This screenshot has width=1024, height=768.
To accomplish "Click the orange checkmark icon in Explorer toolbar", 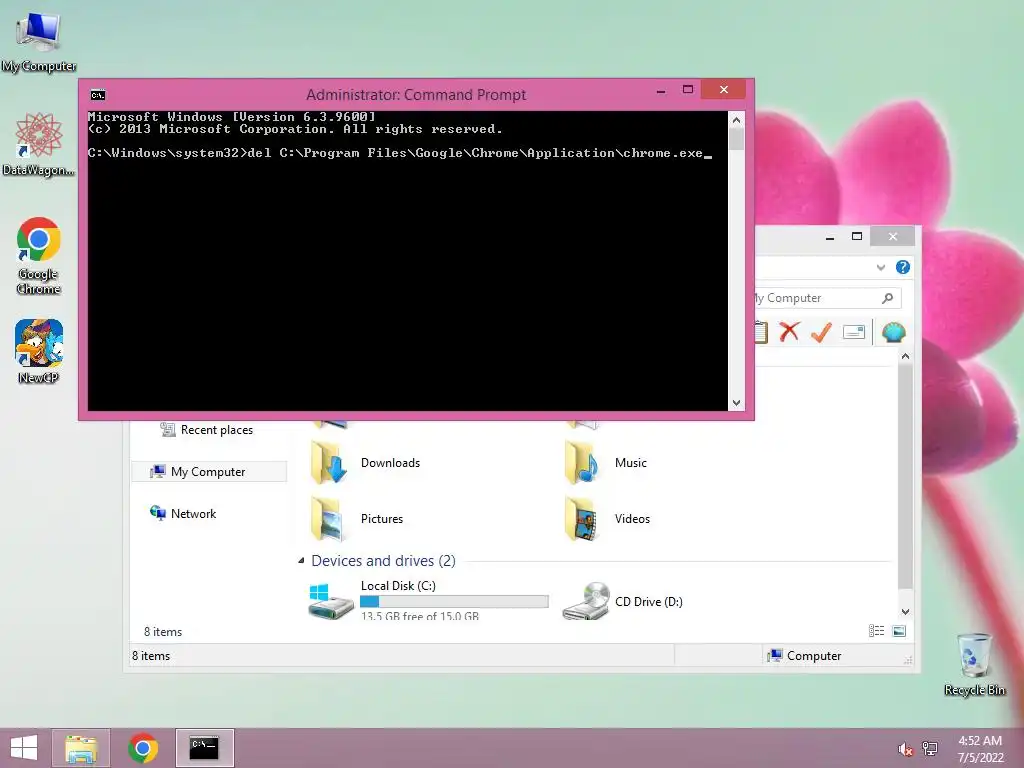I will [821, 332].
